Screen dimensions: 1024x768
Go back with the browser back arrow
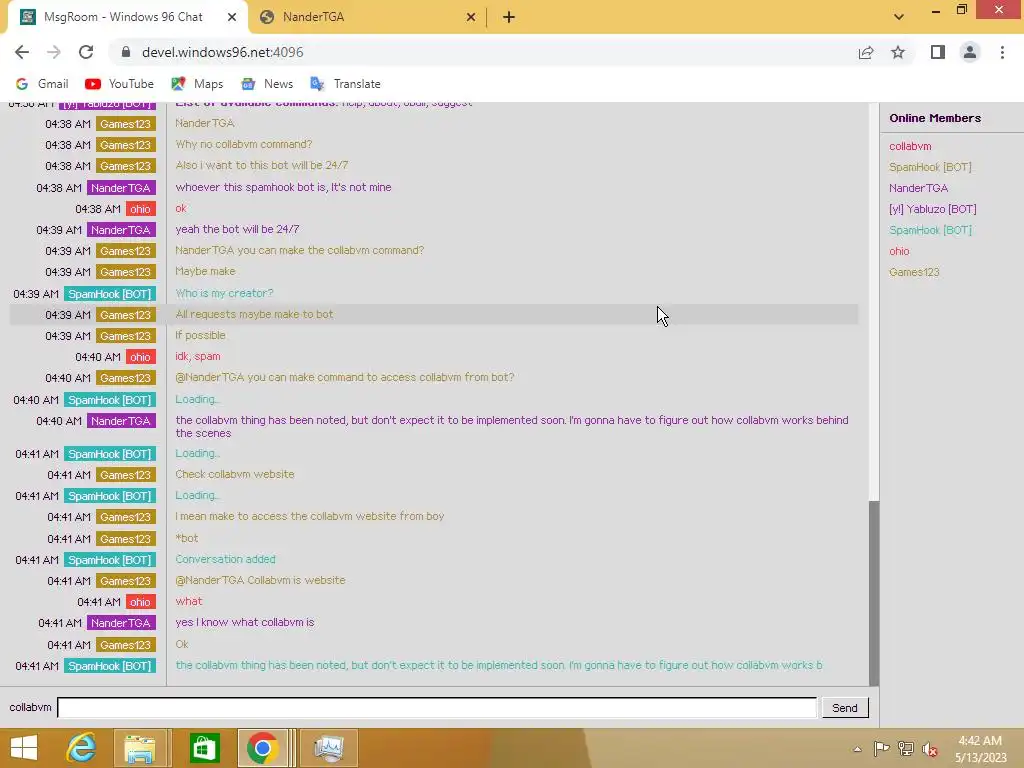click(x=22, y=52)
